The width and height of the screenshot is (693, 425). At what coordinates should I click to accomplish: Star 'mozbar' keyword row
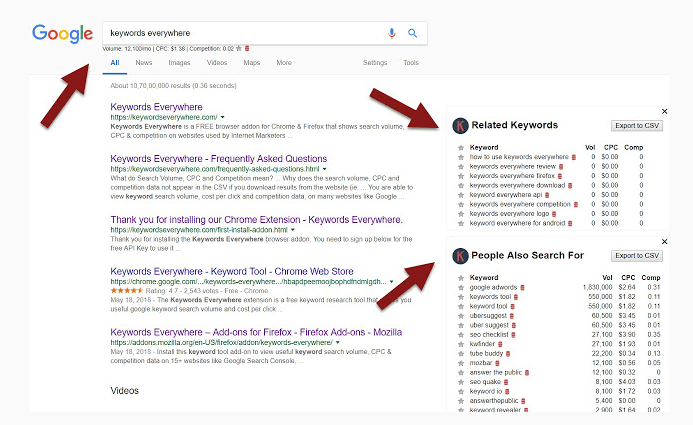coord(461,363)
